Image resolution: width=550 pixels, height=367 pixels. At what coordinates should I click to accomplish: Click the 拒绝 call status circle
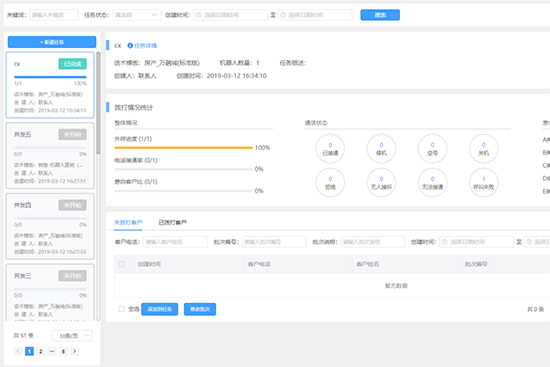(330, 182)
